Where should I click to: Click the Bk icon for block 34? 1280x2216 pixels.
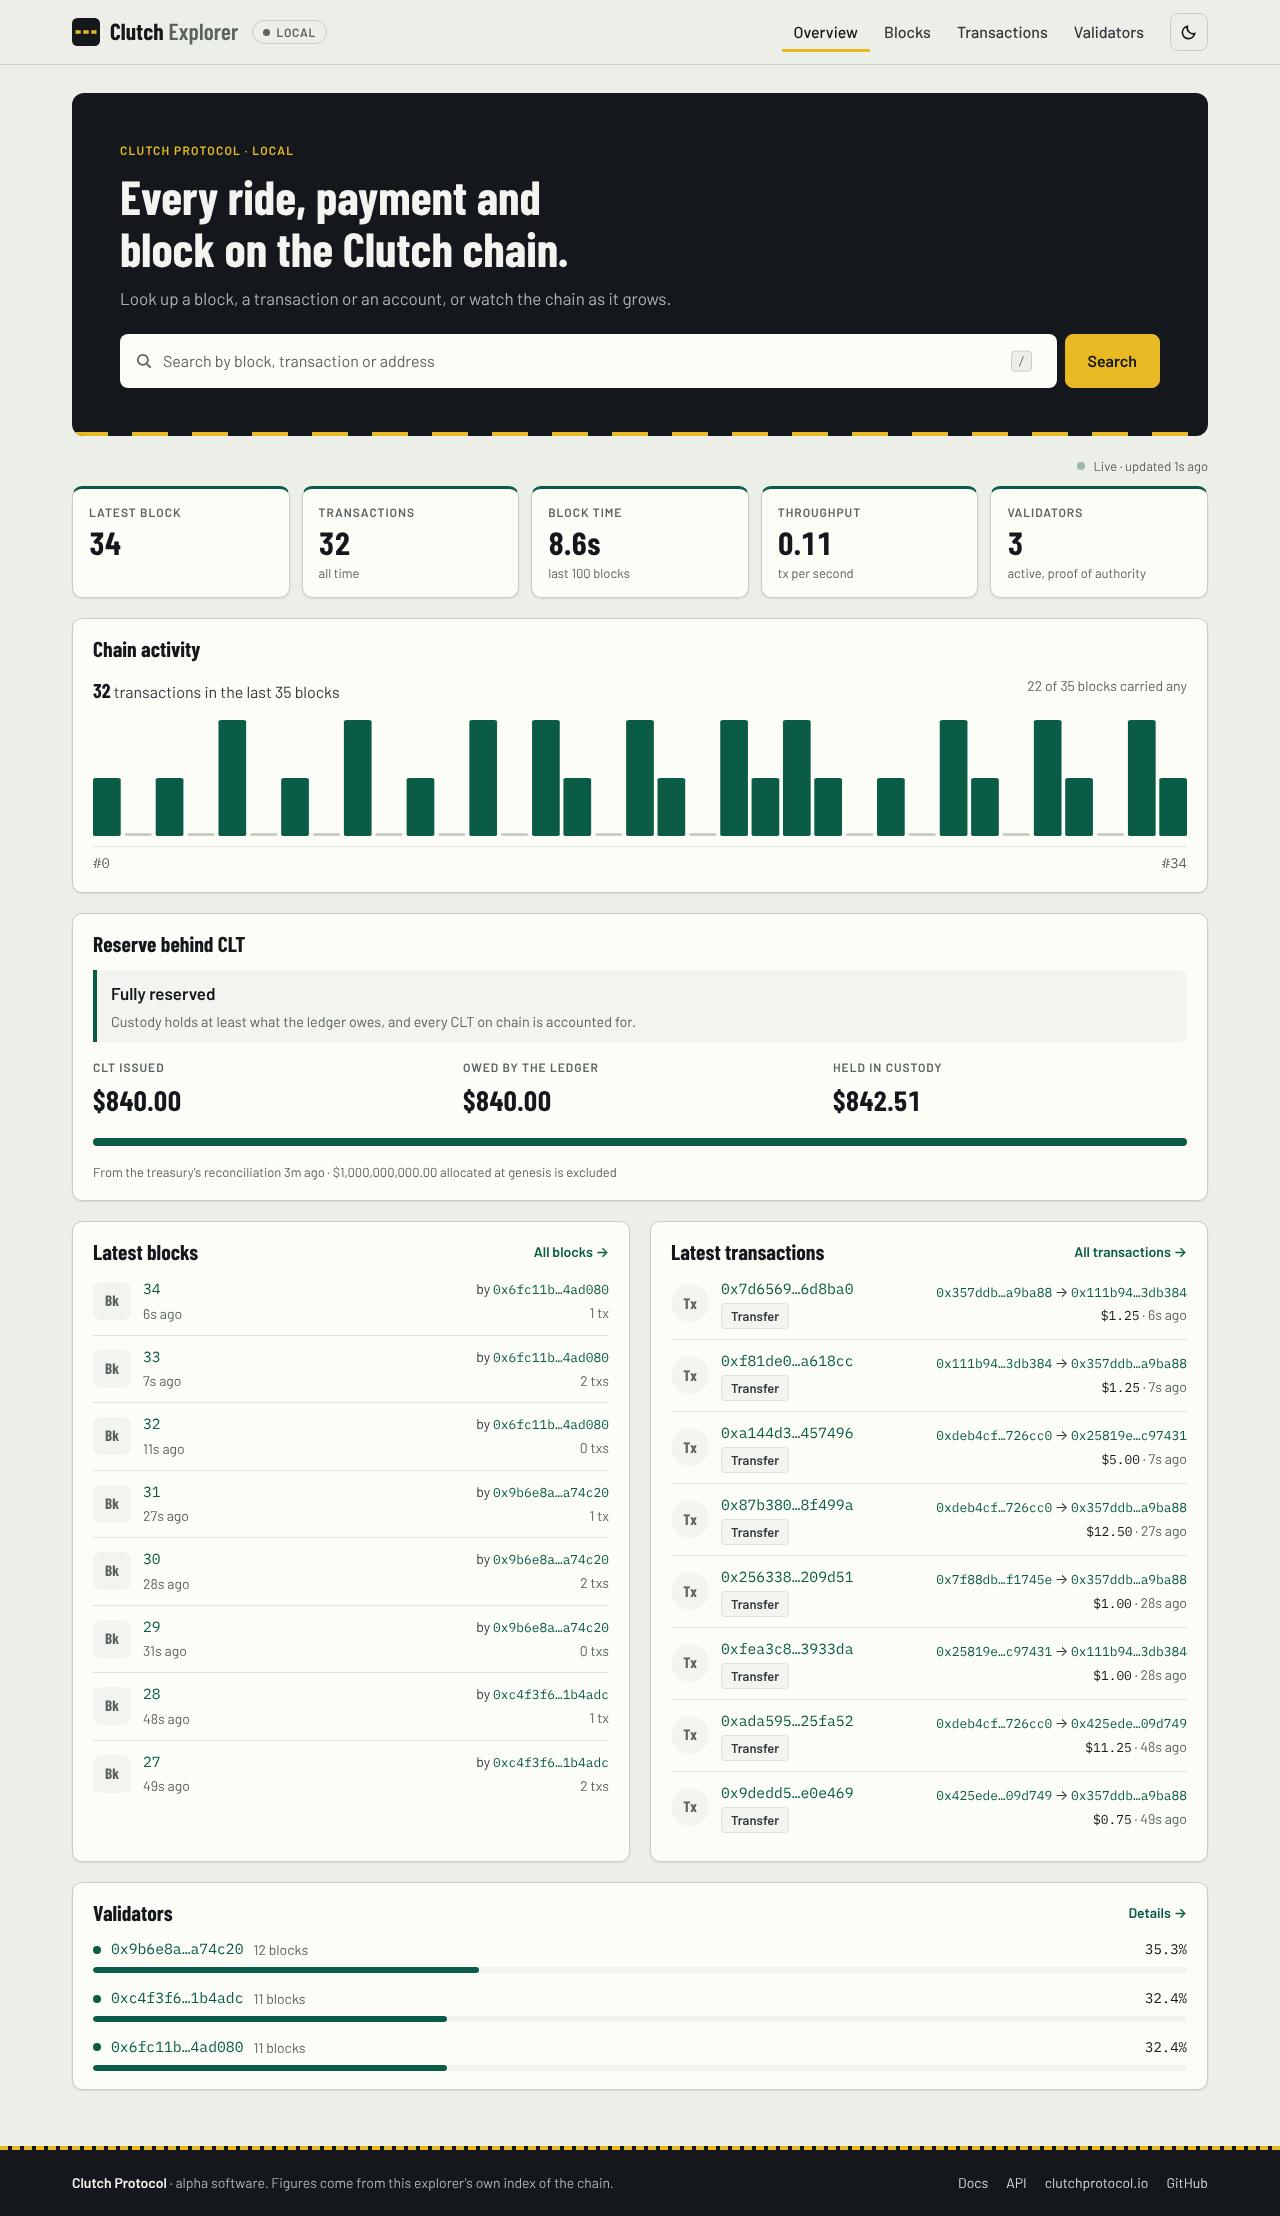click(x=112, y=1301)
